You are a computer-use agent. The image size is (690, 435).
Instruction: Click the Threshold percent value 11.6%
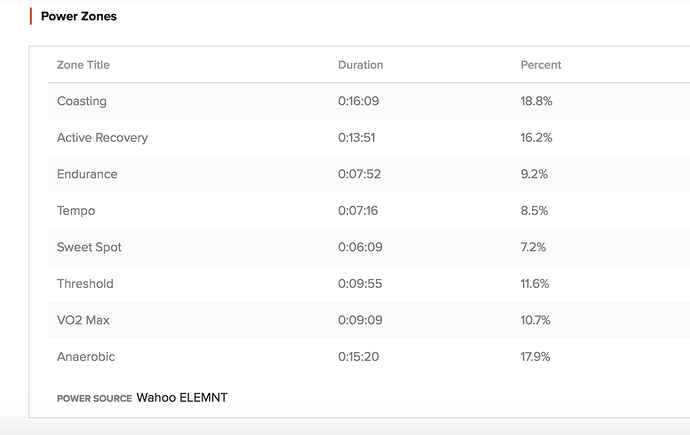click(x=536, y=284)
